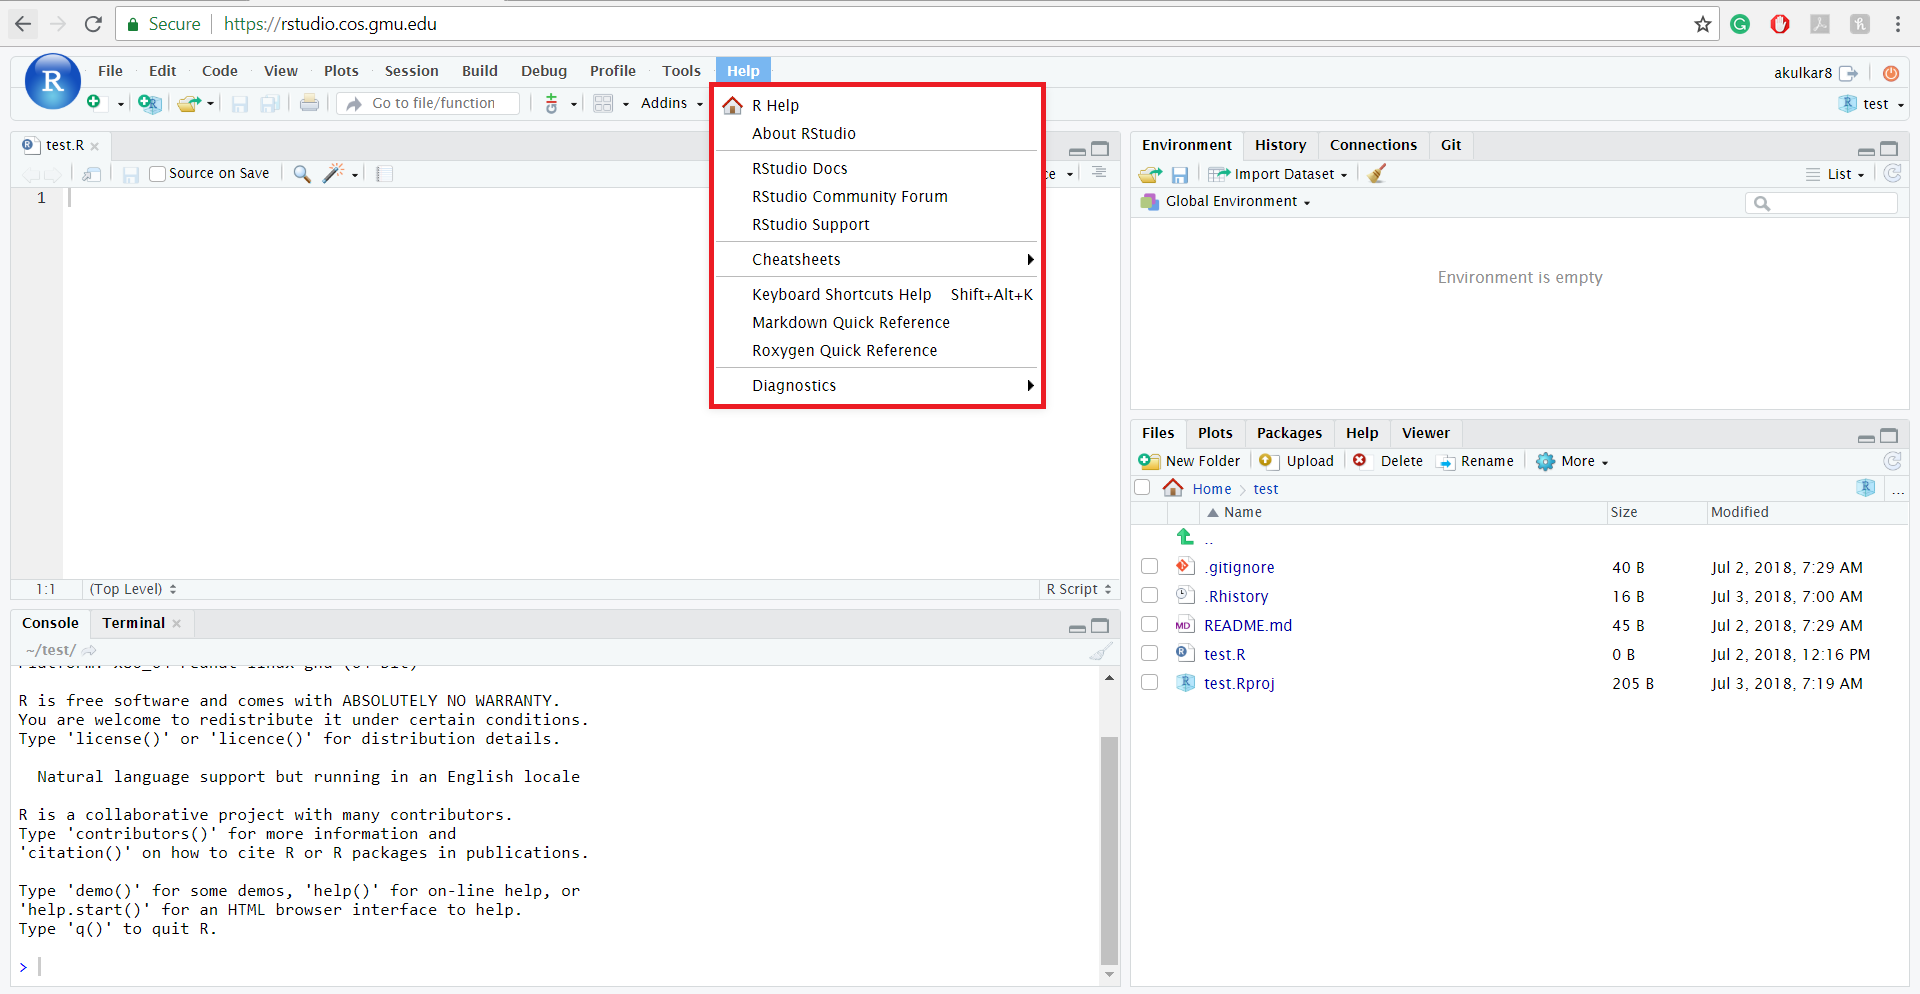Click the workspace panes layout icon
The width and height of the screenshot is (1920, 994).
603,103
